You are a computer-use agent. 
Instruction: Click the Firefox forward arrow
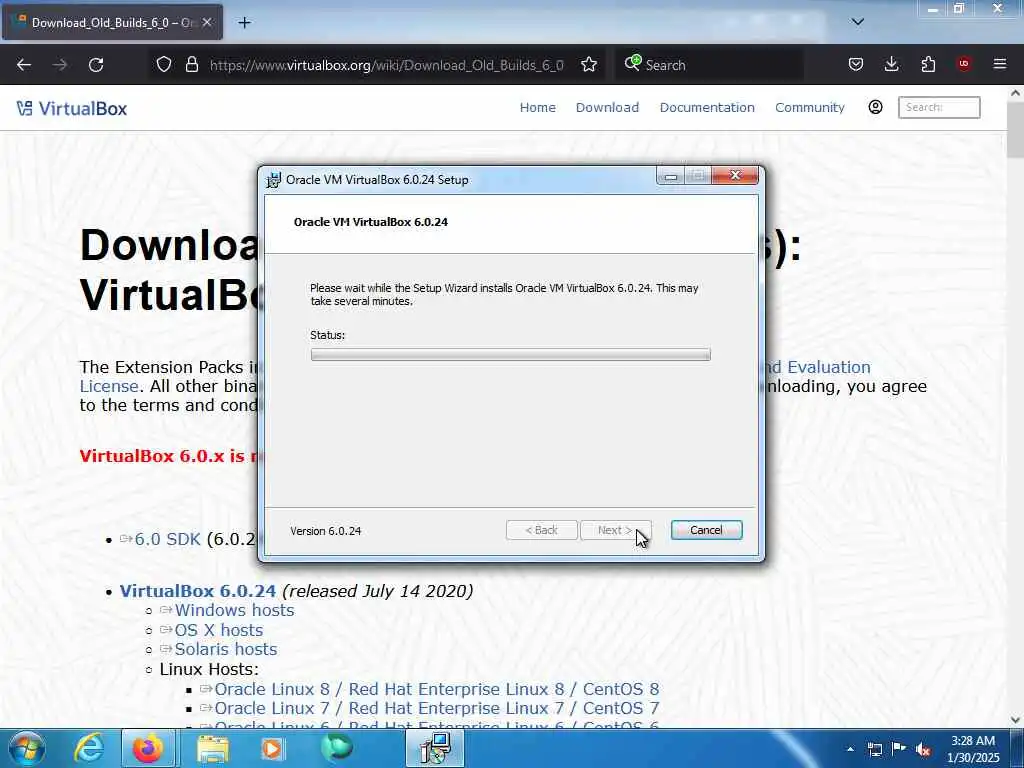60,65
